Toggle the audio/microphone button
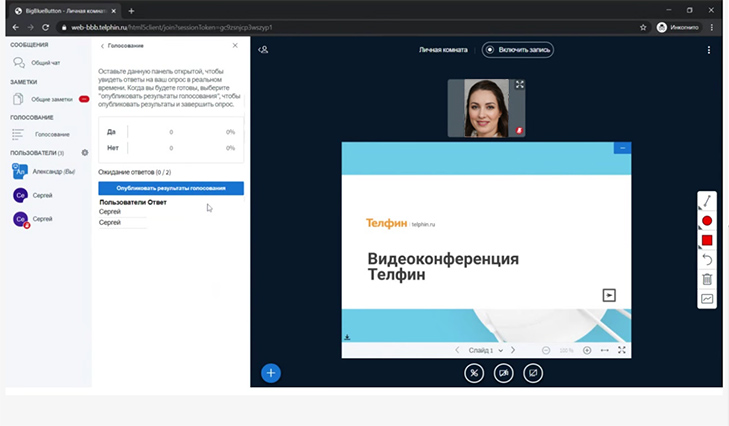 (x=474, y=373)
